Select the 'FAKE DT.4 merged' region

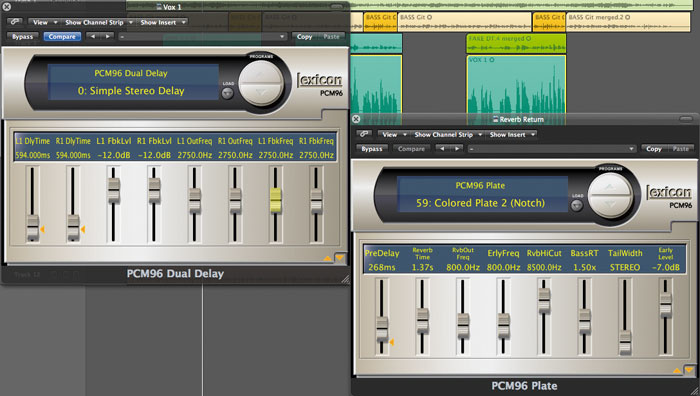pos(517,43)
